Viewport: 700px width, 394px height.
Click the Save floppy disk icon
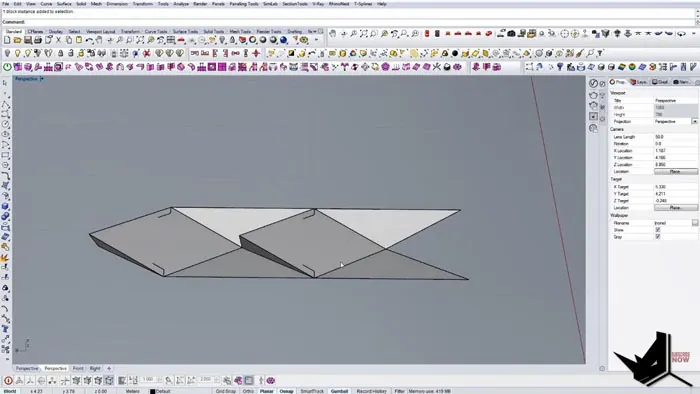[x=28, y=41]
